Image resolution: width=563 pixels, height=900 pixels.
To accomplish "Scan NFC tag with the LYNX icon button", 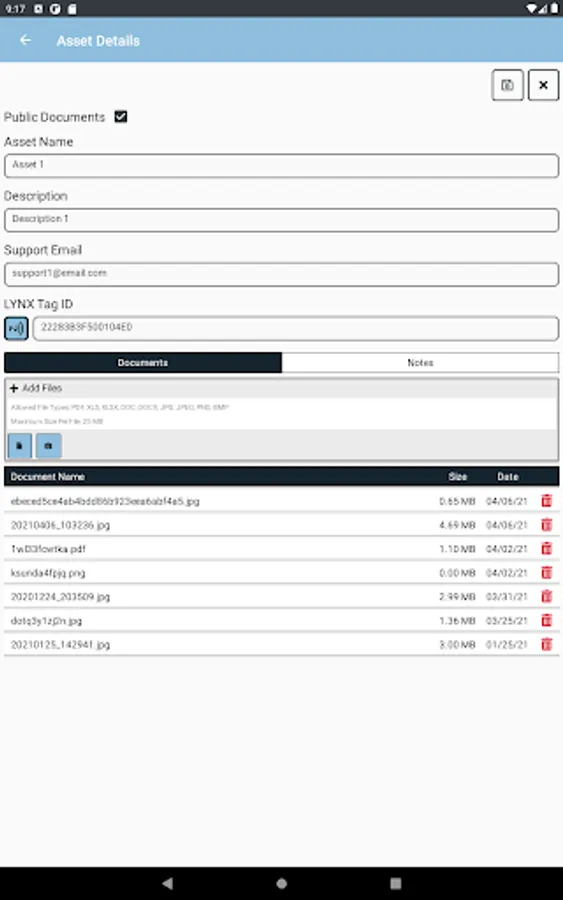I will (16, 328).
